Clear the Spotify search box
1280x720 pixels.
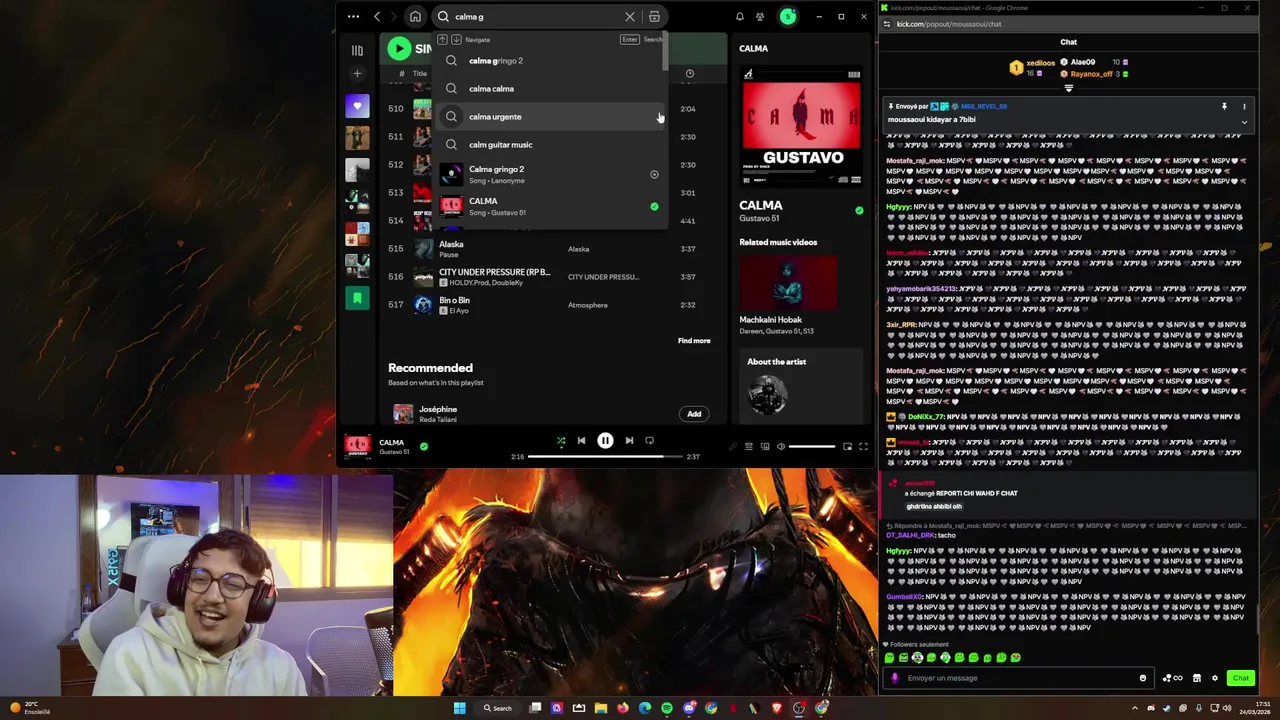(630, 17)
